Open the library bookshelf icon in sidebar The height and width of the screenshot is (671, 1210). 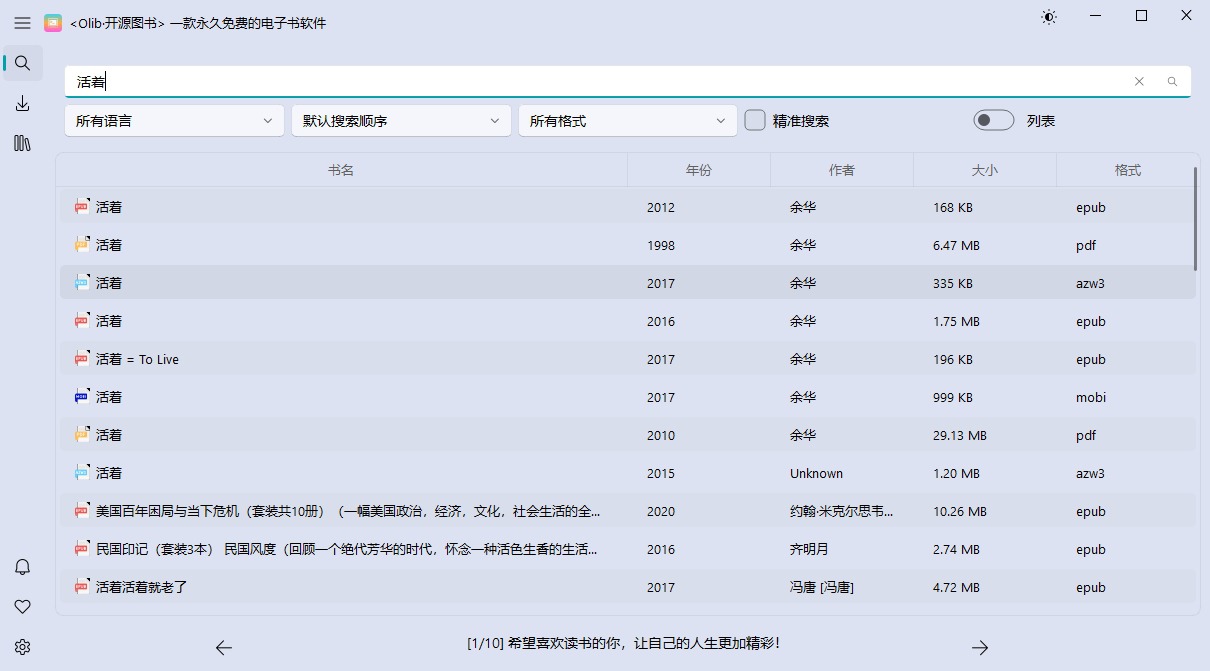[22, 144]
